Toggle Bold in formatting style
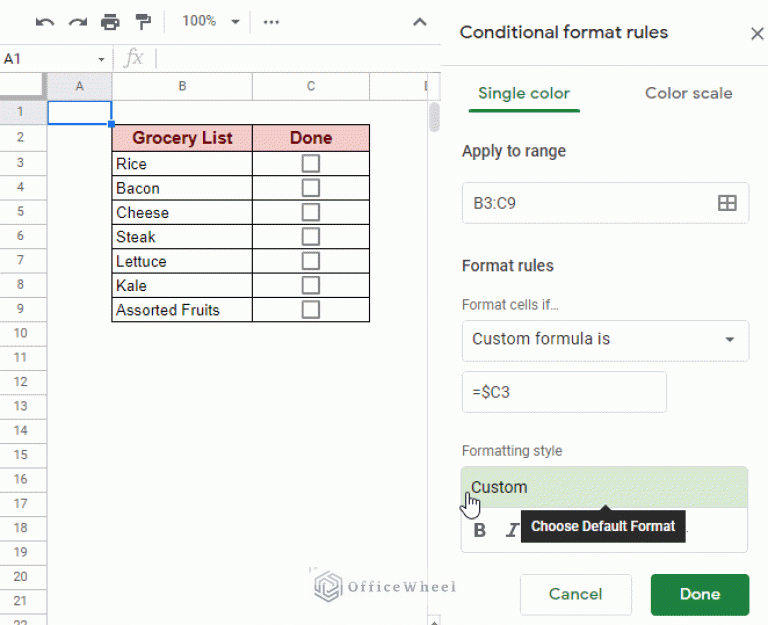 (480, 530)
